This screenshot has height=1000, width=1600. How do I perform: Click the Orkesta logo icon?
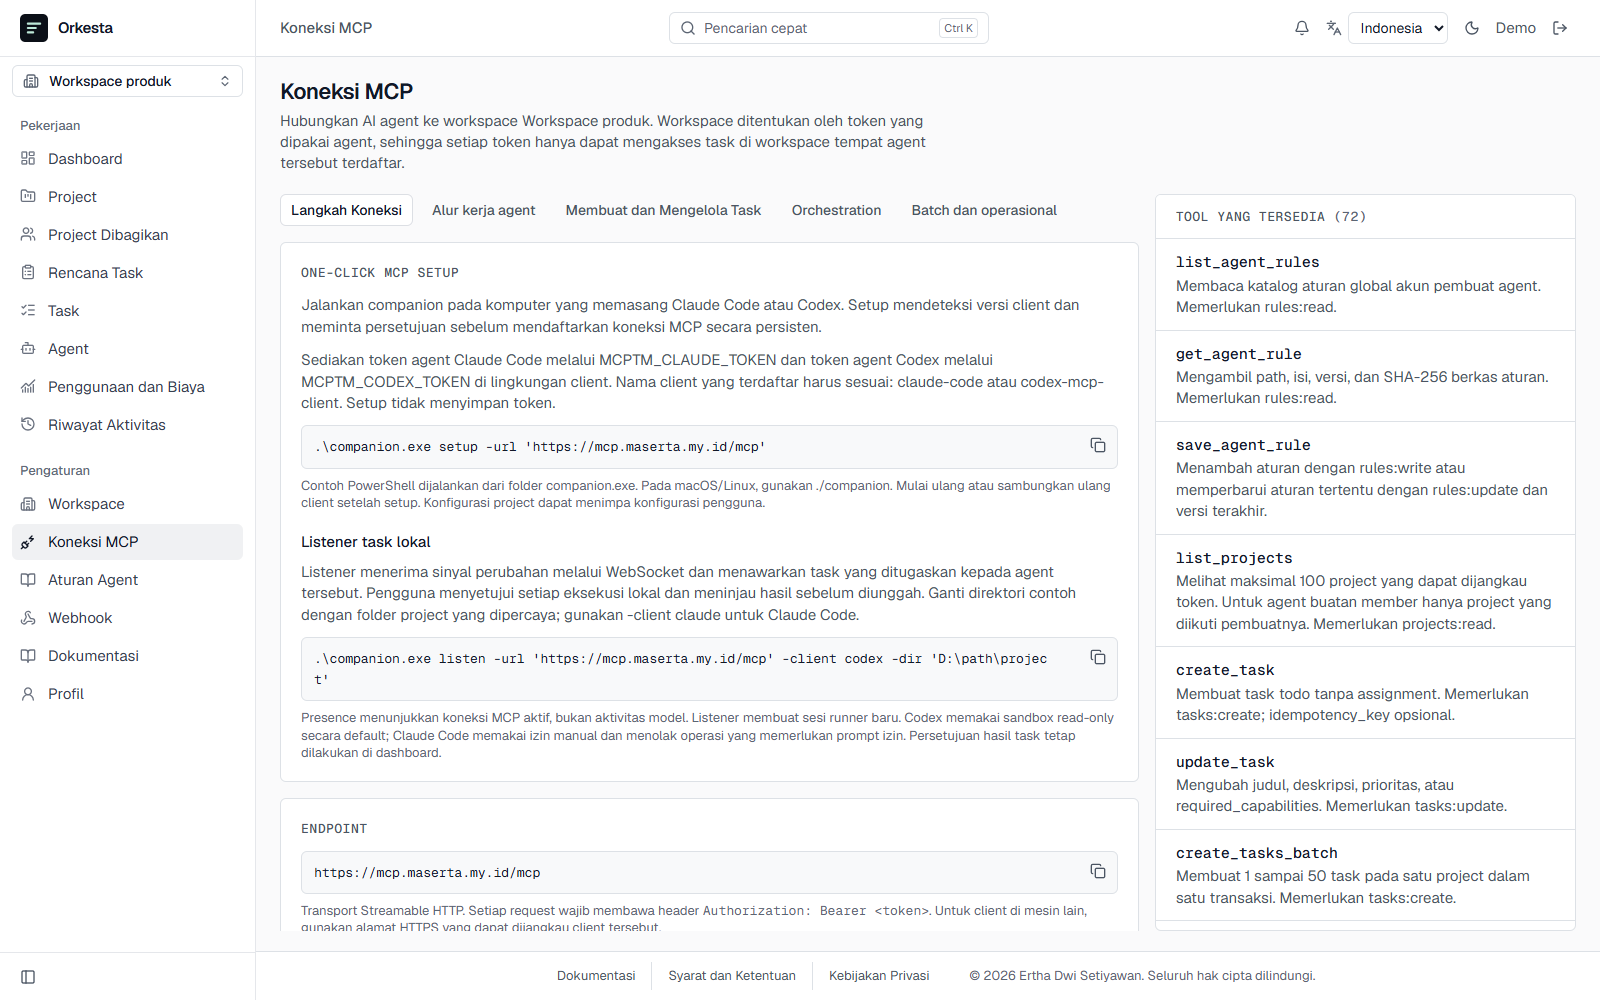34,28
